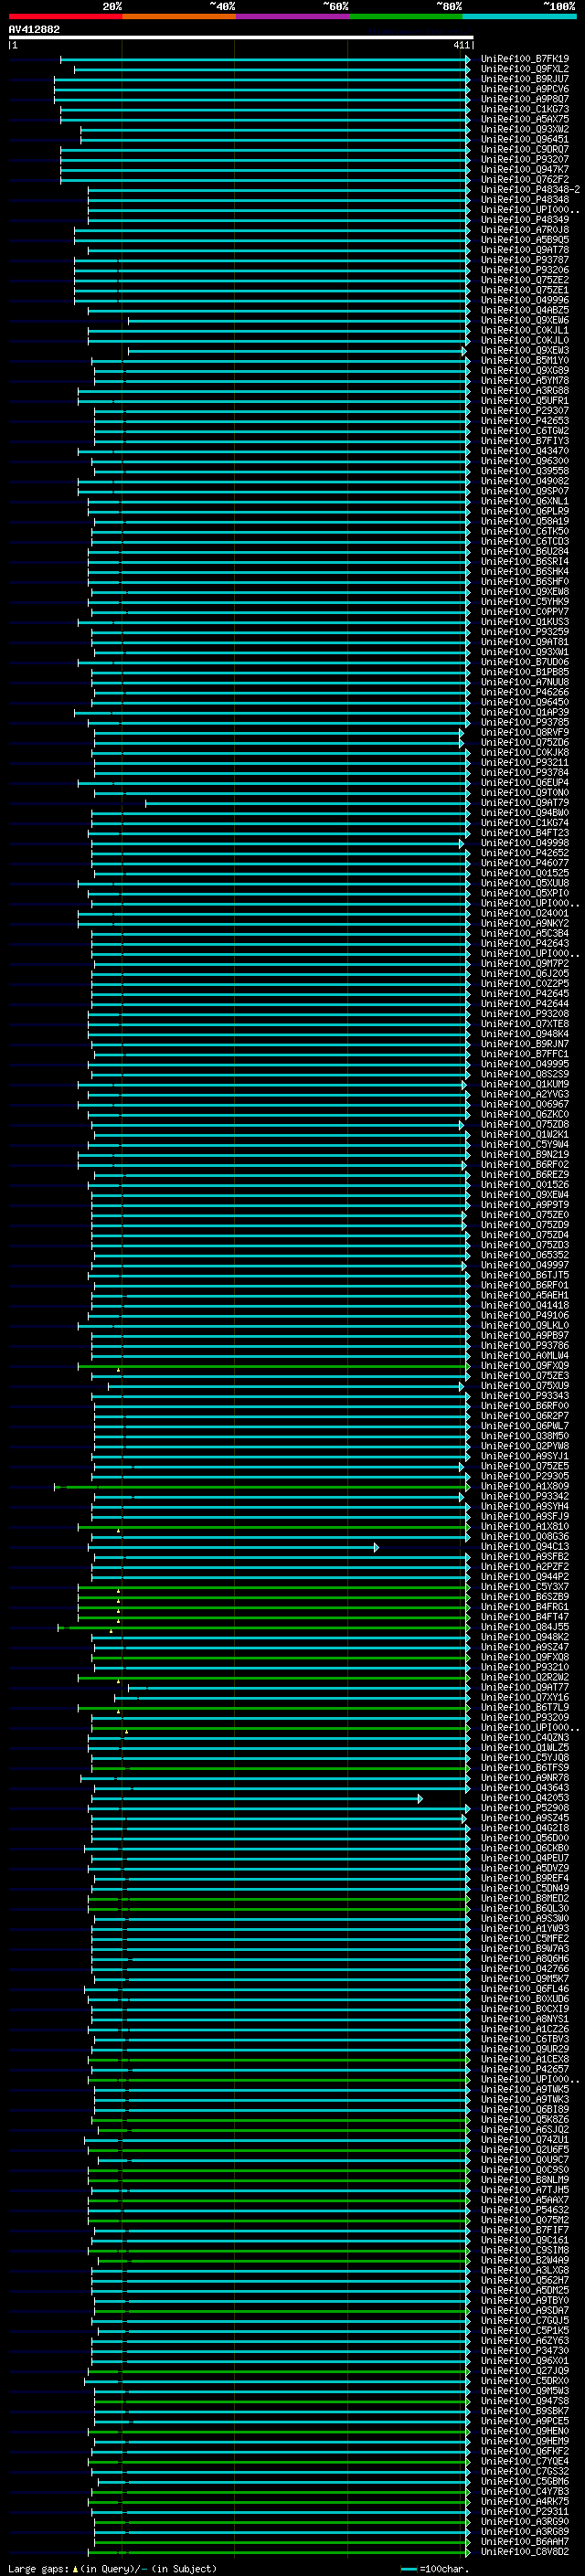The width and height of the screenshot is (585, 2576).
Task: Select the UniRef100_Q9FXQ9 label
Action: pyautogui.click(x=524, y=1366)
